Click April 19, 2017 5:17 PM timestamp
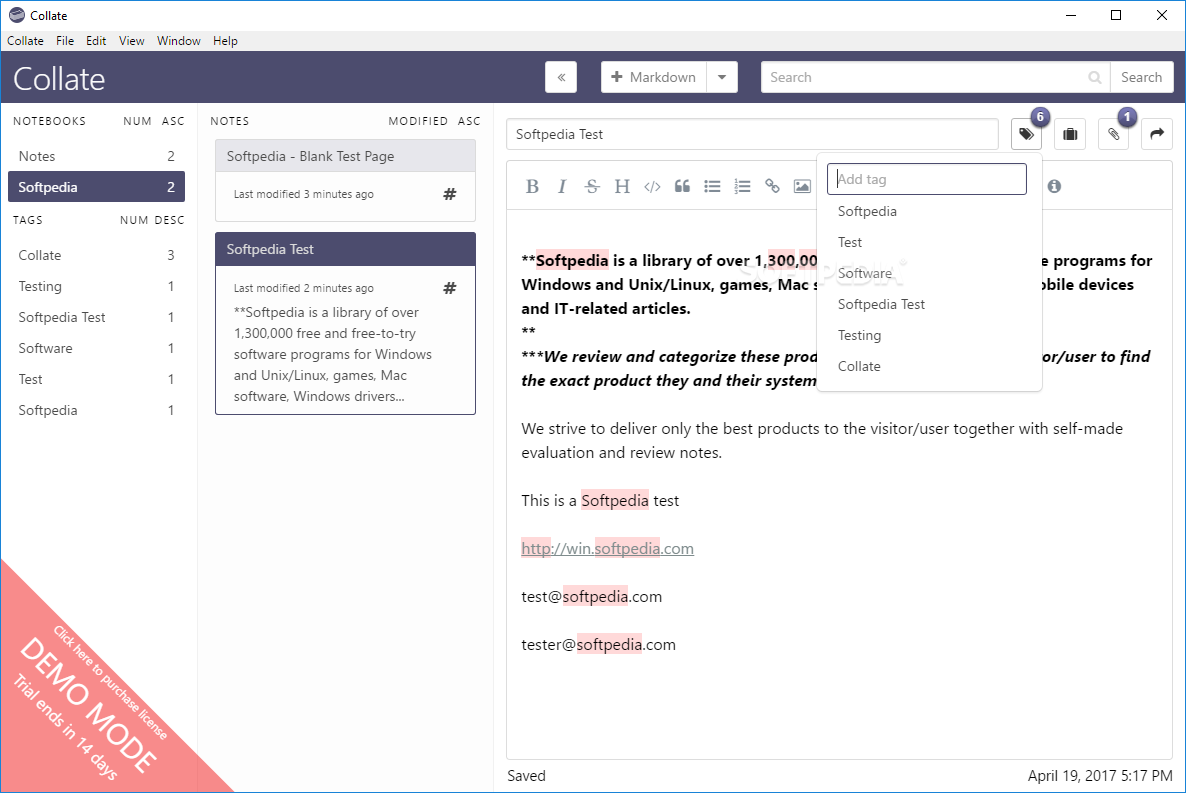Viewport: 1186px width, 793px height. pos(1100,776)
